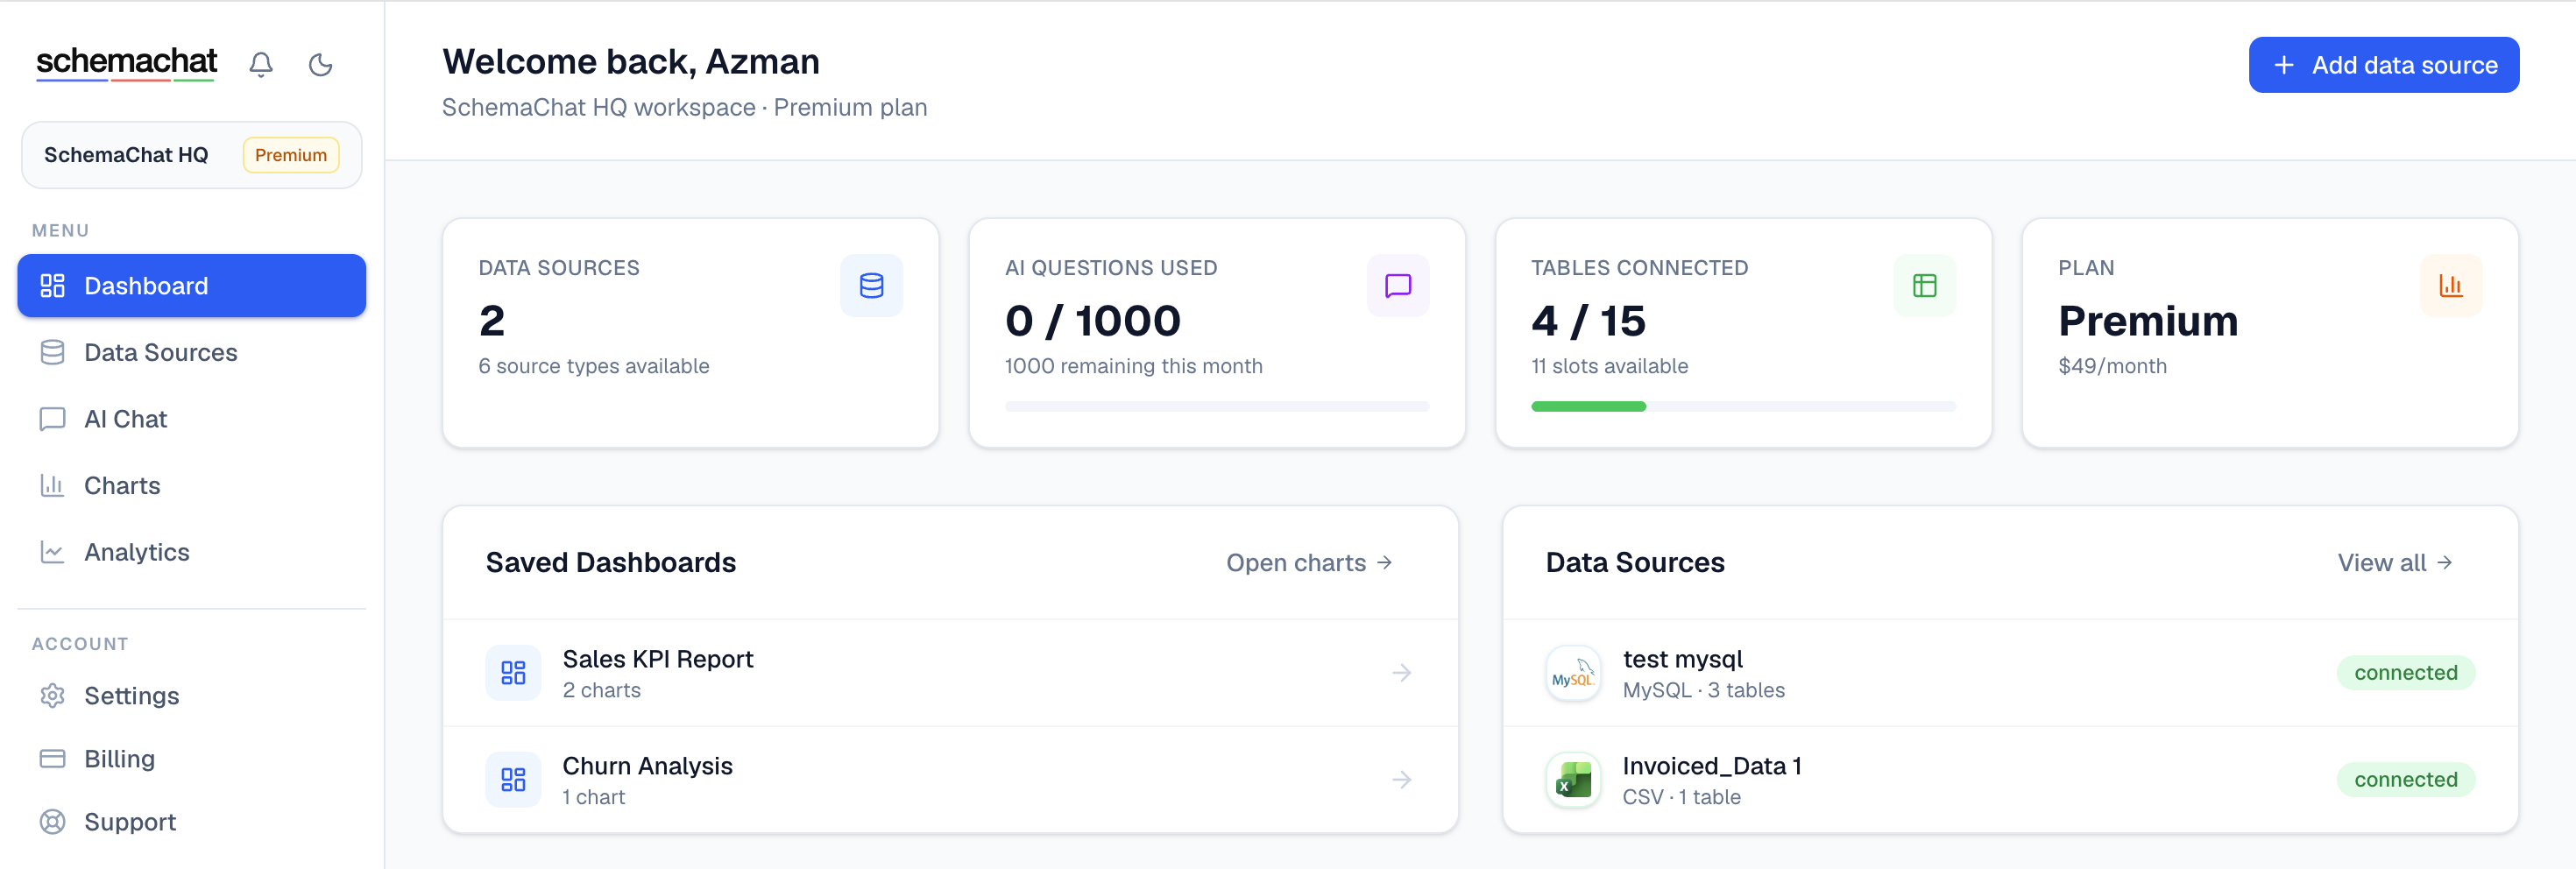Click the '$49/month' plan price
The image size is (2576, 869).
tap(2112, 366)
